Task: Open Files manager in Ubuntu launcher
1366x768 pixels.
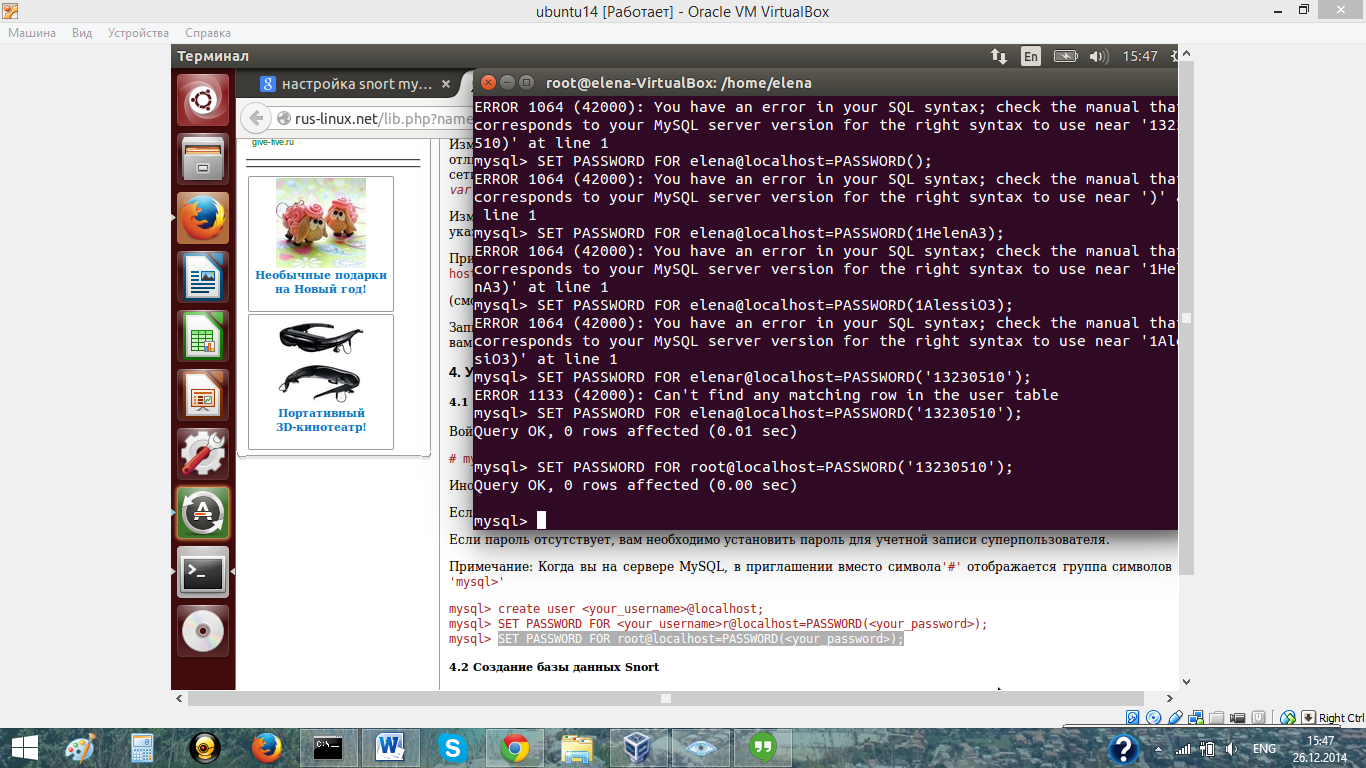Action: [203, 159]
